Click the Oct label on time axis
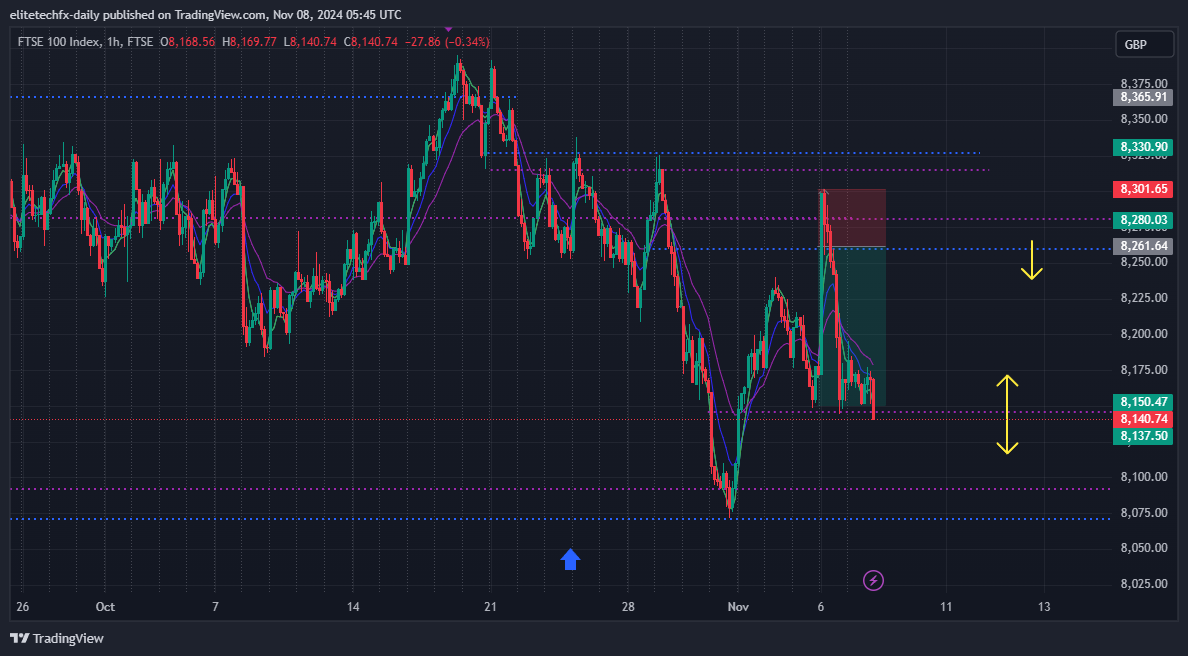1188x656 pixels. [x=105, y=607]
